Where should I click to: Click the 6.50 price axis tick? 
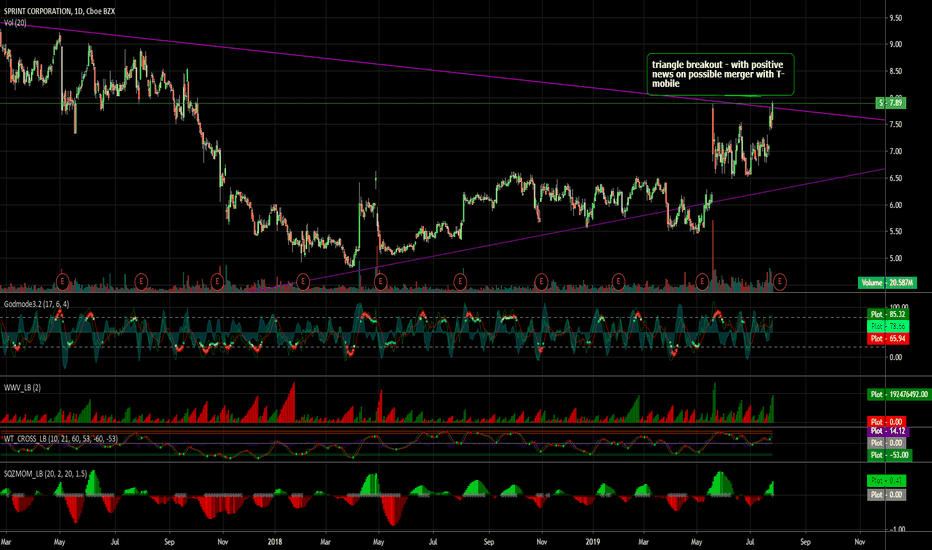[x=895, y=178]
